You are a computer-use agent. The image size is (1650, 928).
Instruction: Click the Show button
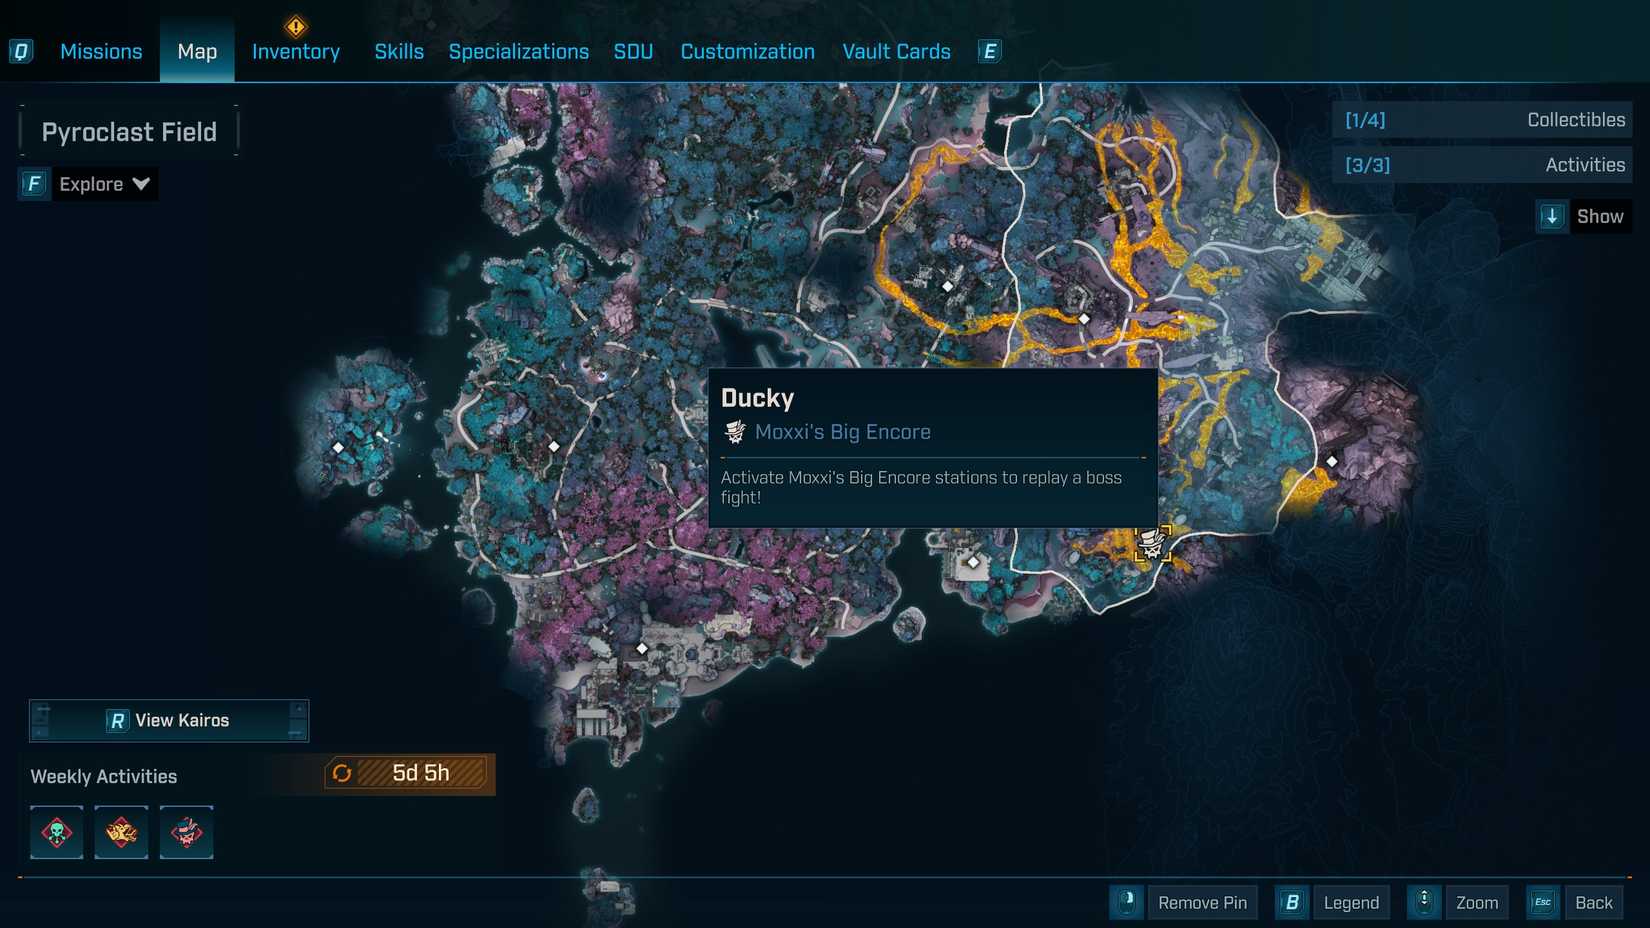tap(1600, 216)
